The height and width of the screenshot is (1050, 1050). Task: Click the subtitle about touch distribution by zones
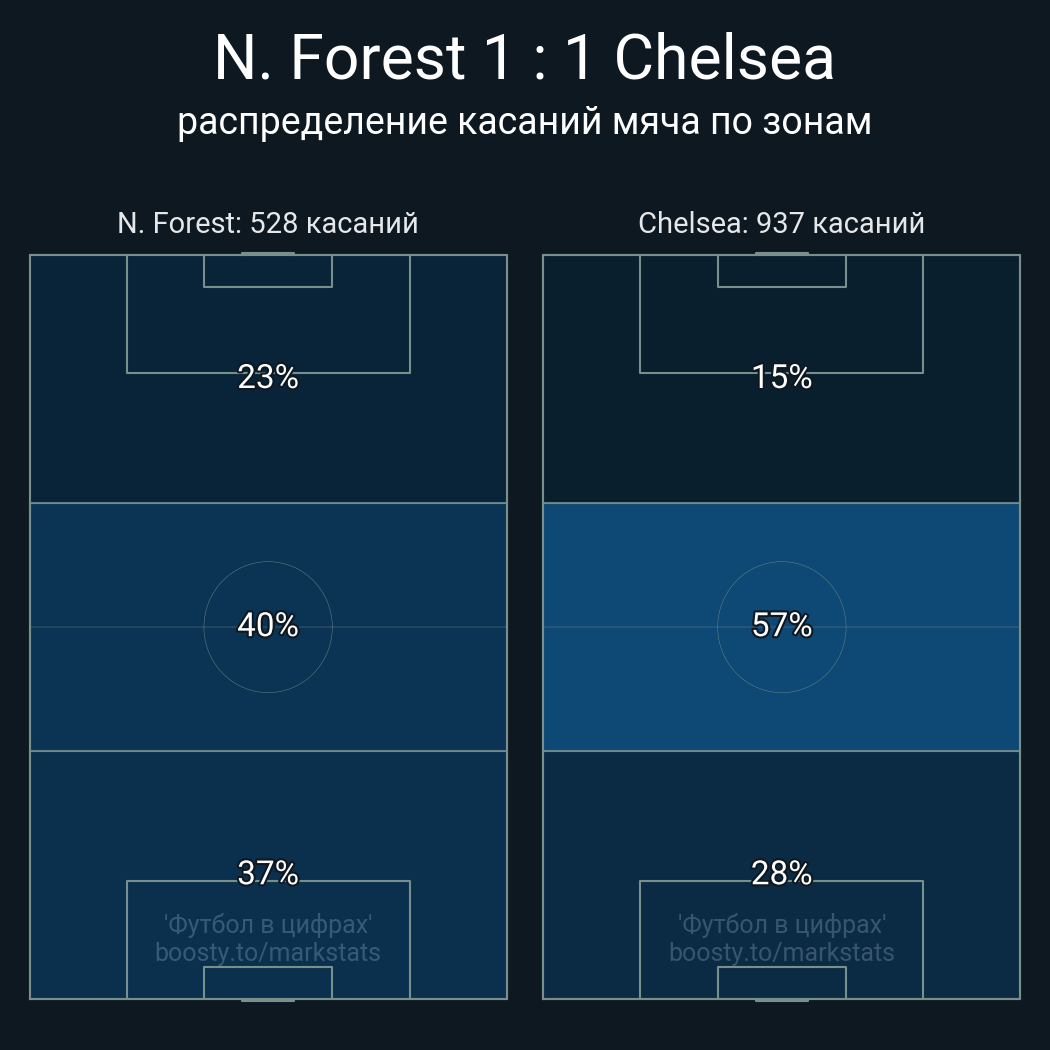(x=524, y=121)
